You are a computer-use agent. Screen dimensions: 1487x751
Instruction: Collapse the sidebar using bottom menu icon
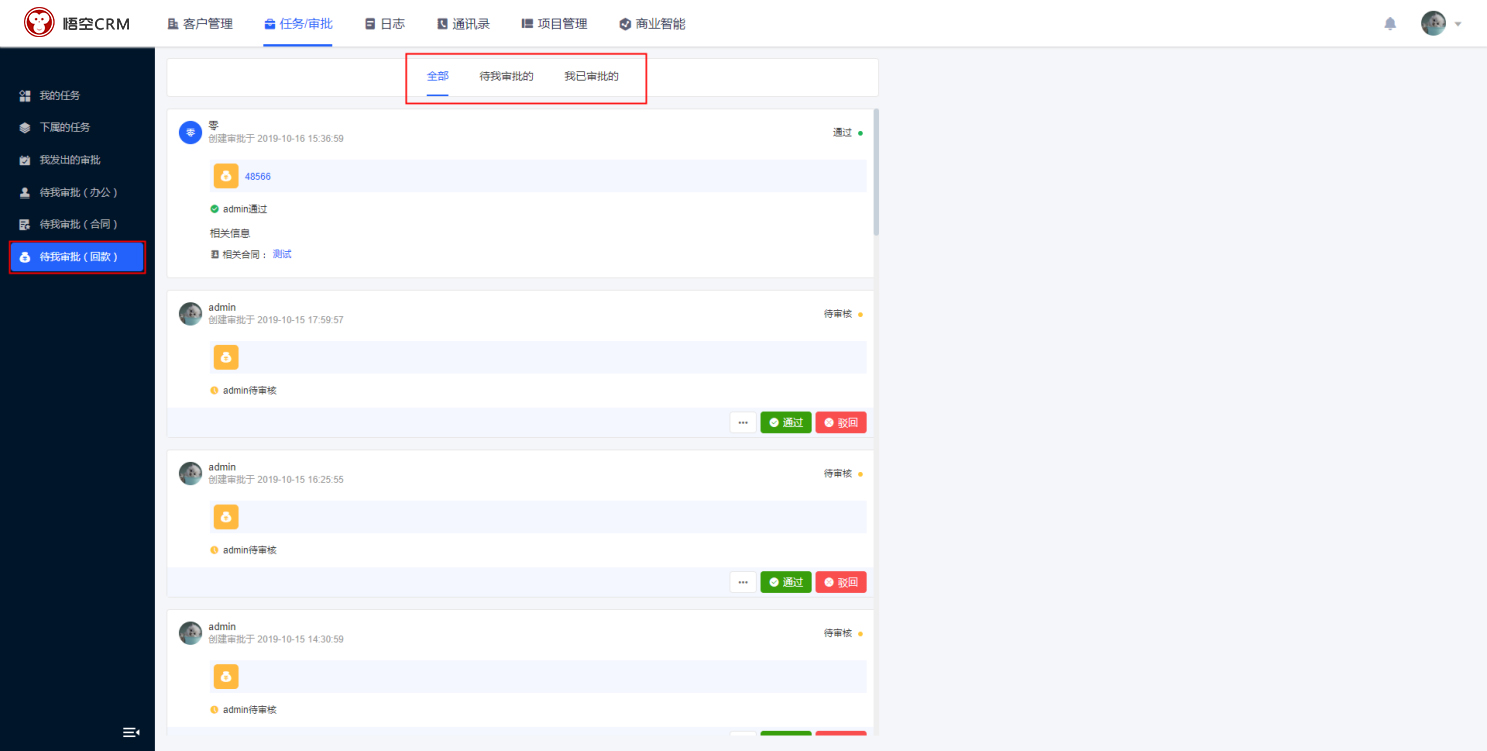(131, 732)
